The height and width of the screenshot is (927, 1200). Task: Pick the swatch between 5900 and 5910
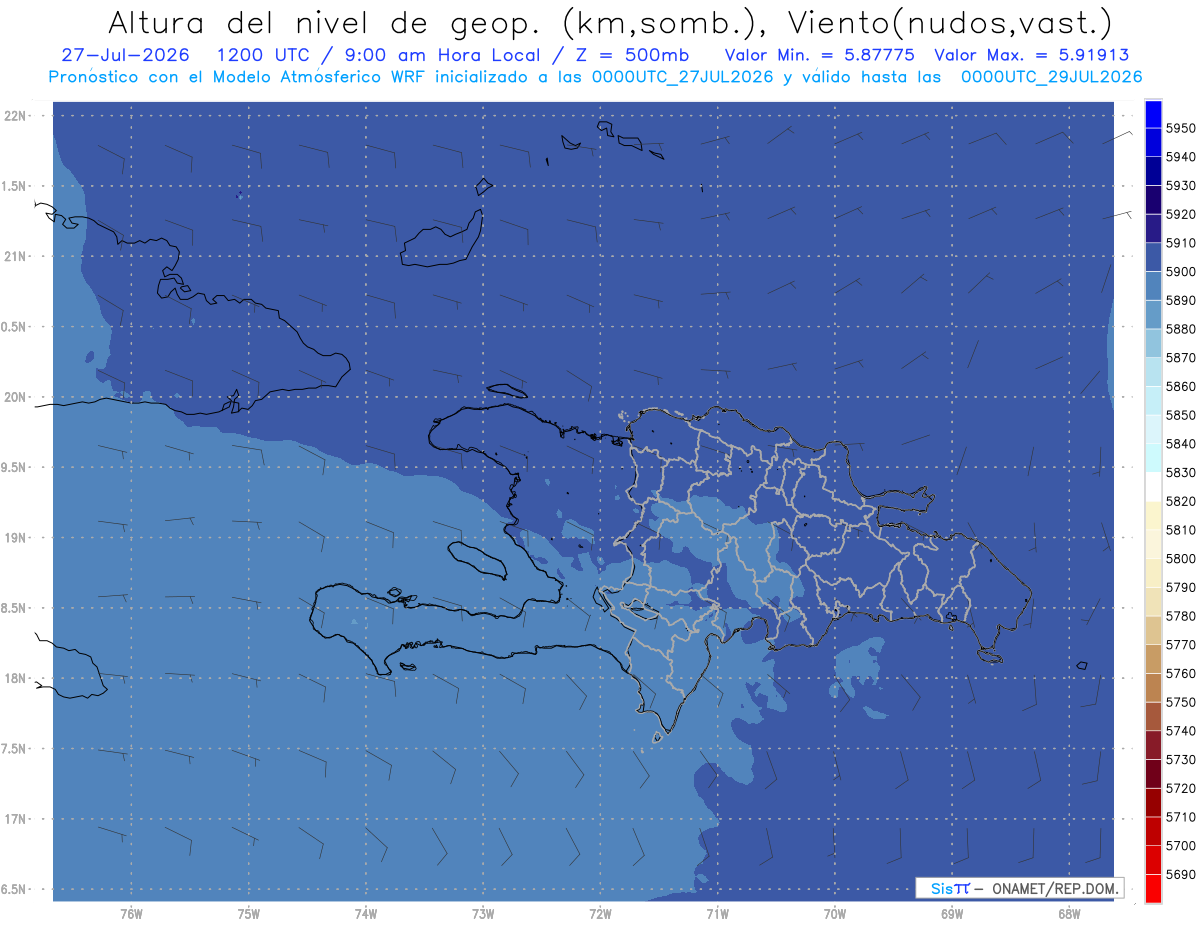coord(1153,257)
